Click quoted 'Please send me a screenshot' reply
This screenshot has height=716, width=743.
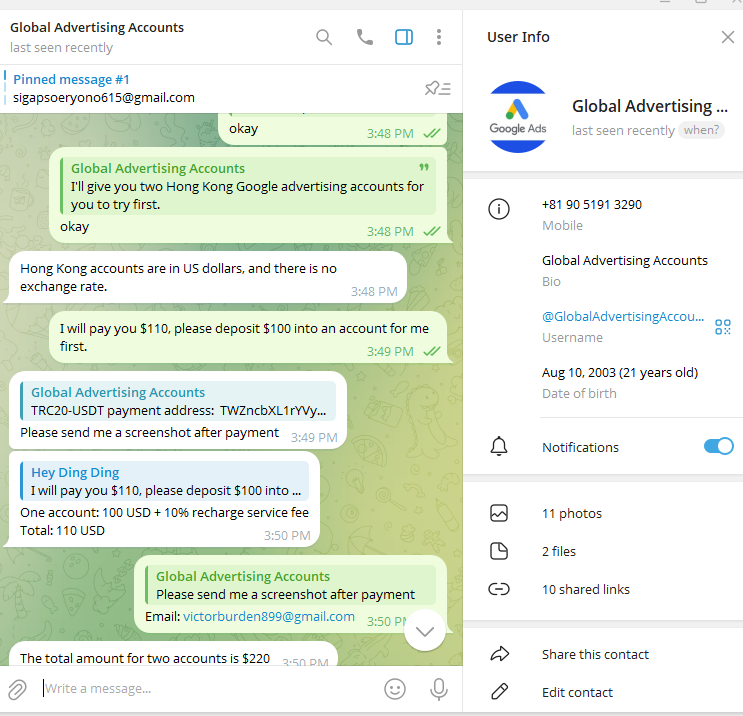pos(291,585)
